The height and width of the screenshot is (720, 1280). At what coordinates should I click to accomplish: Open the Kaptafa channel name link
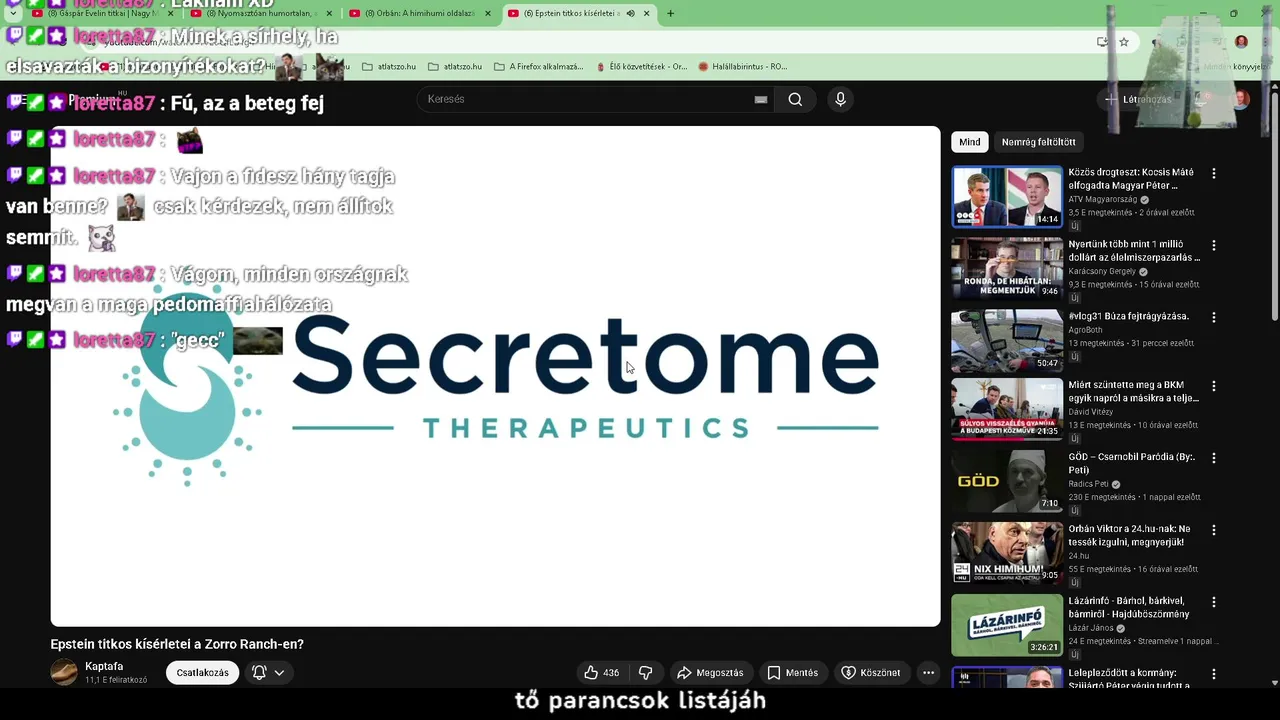(104, 666)
